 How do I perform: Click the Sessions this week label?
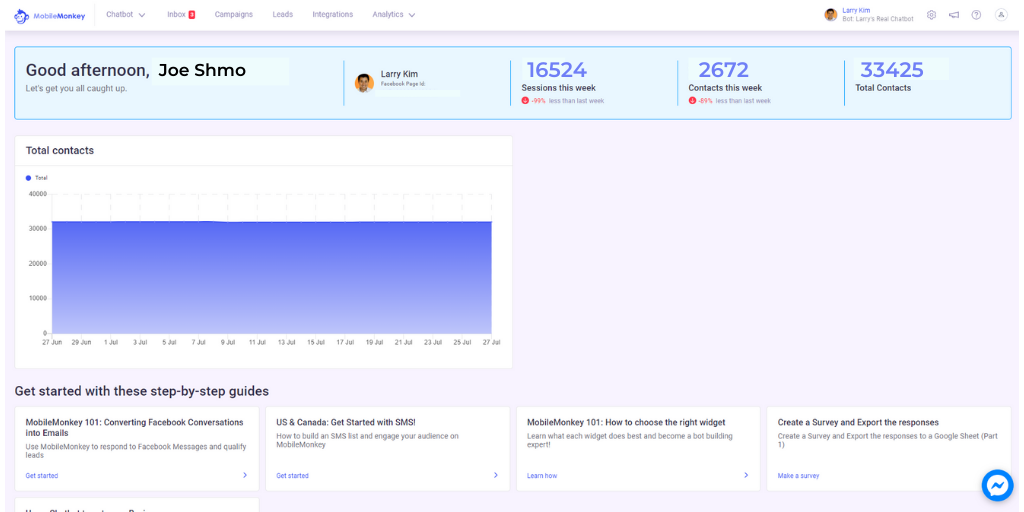click(x=558, y=88)
